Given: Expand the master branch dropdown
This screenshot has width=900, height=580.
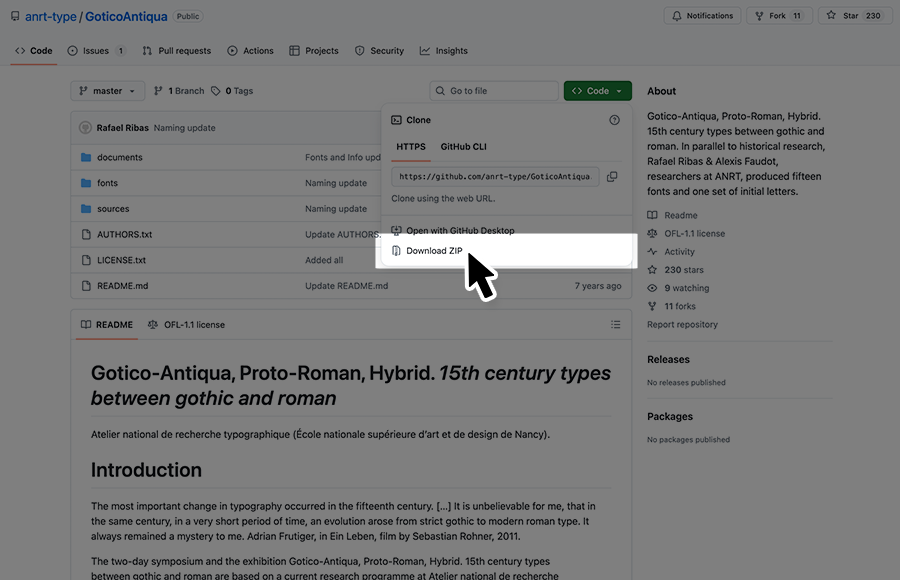Looking at the screenshot, I should (x=108, y=91).
